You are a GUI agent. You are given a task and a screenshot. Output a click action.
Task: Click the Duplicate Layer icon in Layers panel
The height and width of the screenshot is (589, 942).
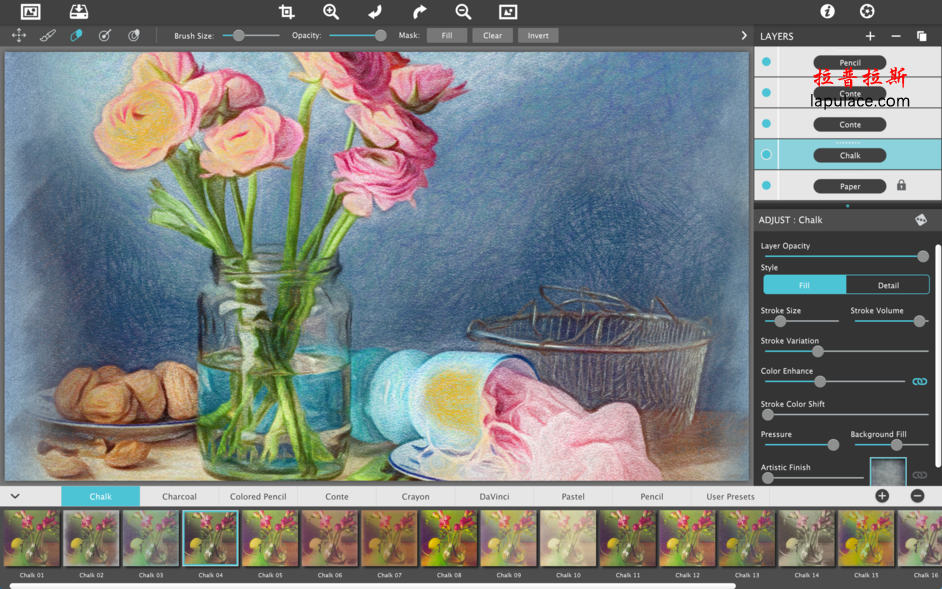click(x=922, y=36)
